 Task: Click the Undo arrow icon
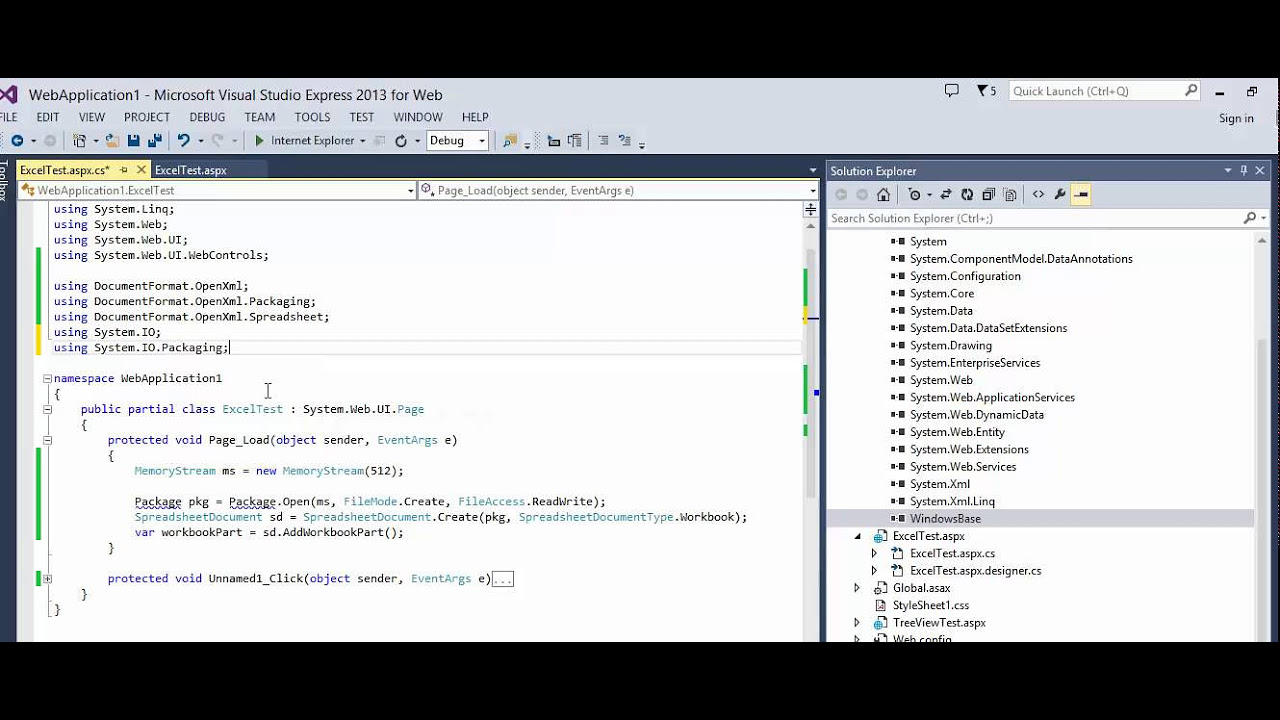tap(183, 141)
